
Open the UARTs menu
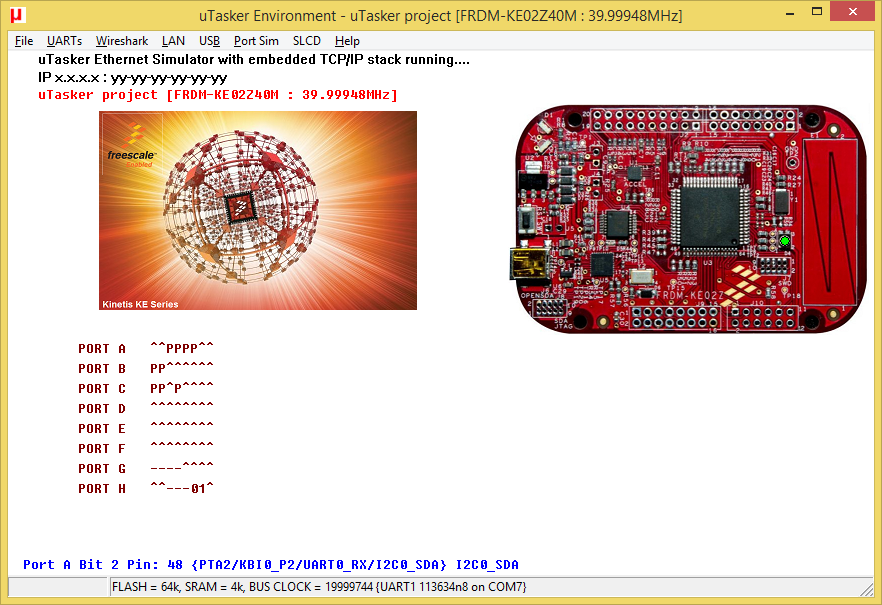pos(64,41)
